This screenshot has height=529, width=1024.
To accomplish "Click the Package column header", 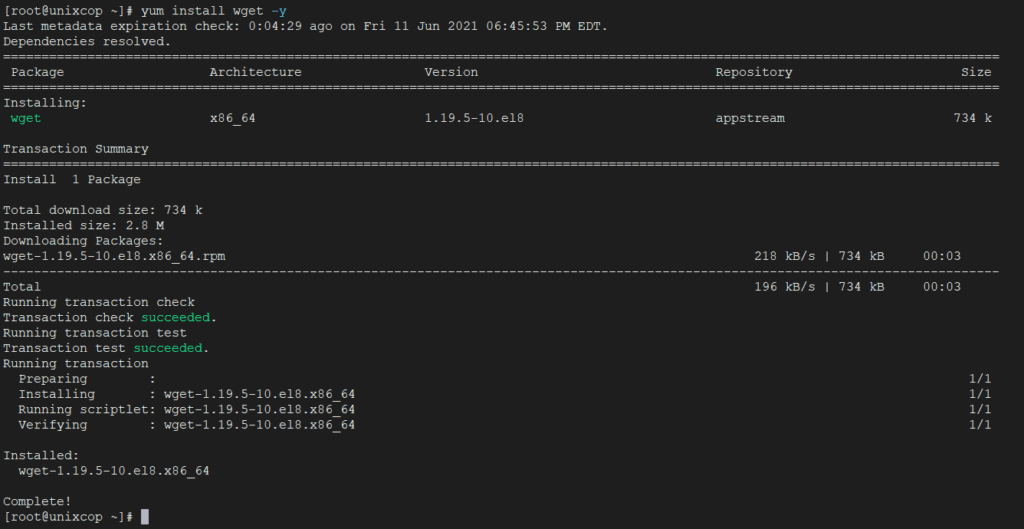I will coord(37,72).
